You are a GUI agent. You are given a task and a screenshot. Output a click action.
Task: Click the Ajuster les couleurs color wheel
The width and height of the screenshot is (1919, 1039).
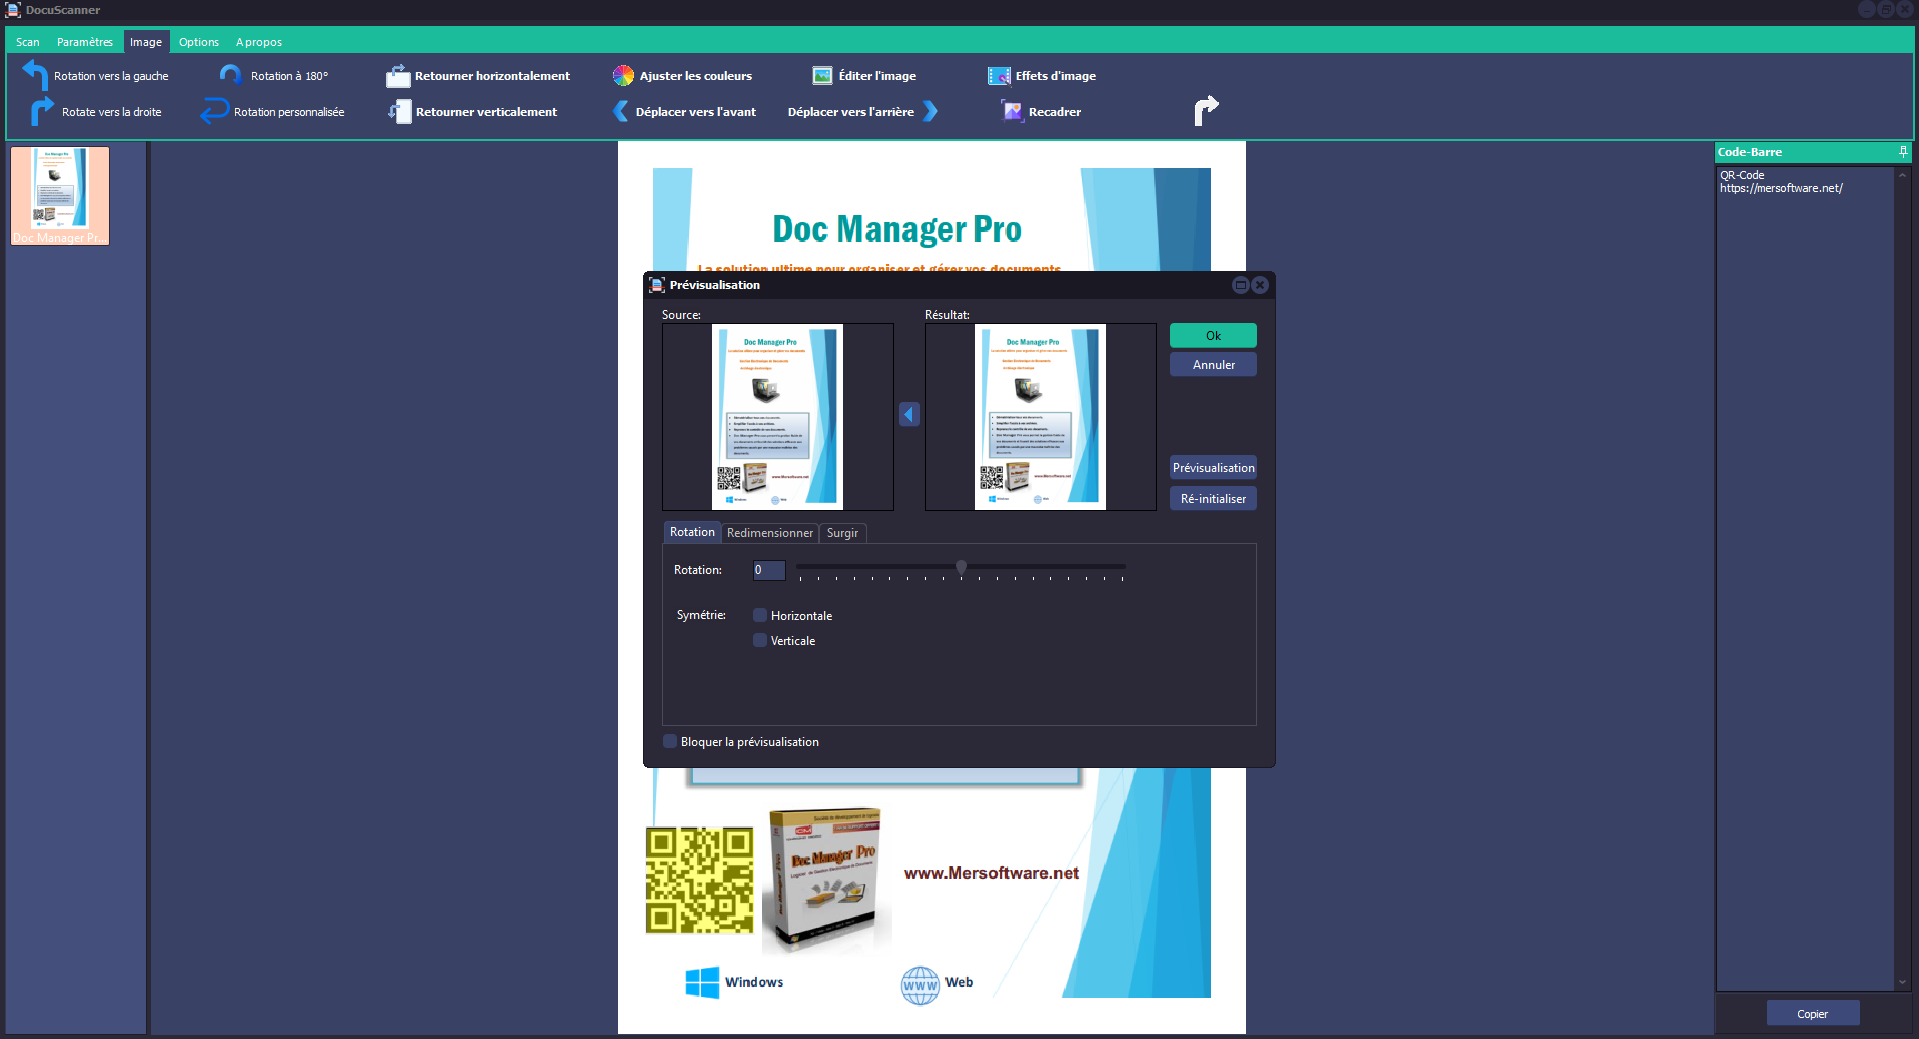click(x=623, y=76)
